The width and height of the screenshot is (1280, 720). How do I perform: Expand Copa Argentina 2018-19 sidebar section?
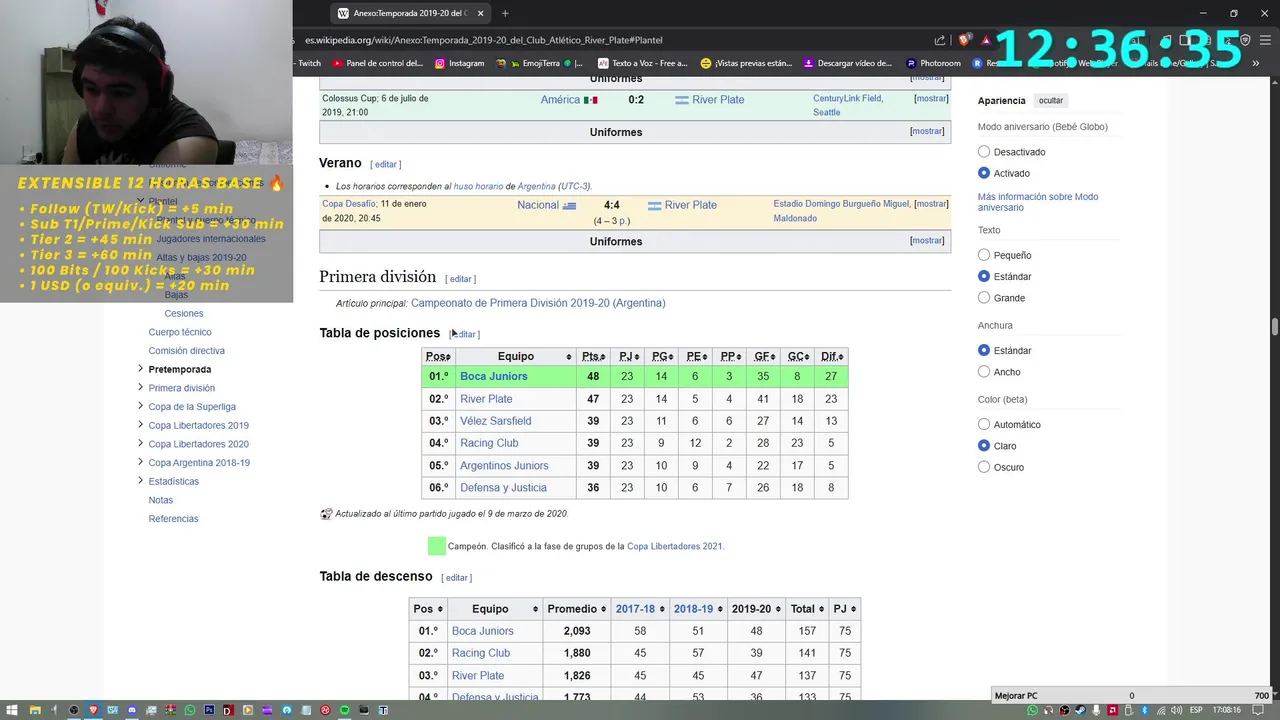tap(140, 462)
